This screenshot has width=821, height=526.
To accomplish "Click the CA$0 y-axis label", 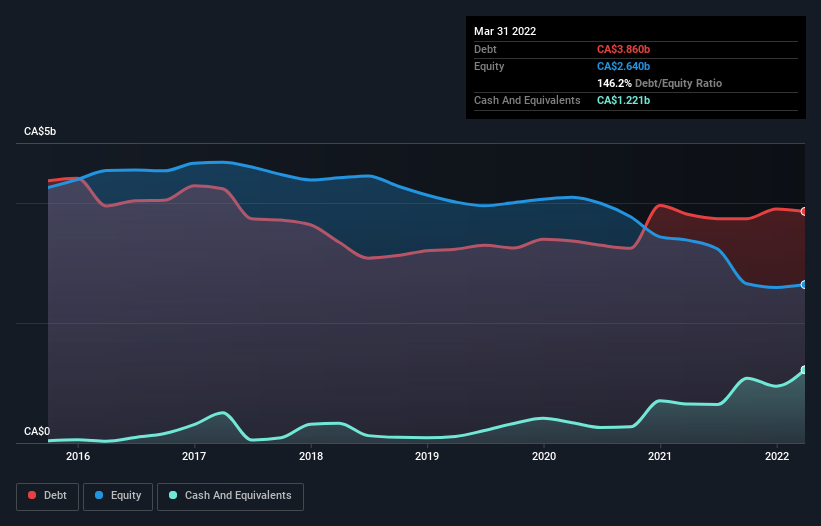I will pyautogui.click(x=37, y=431).
